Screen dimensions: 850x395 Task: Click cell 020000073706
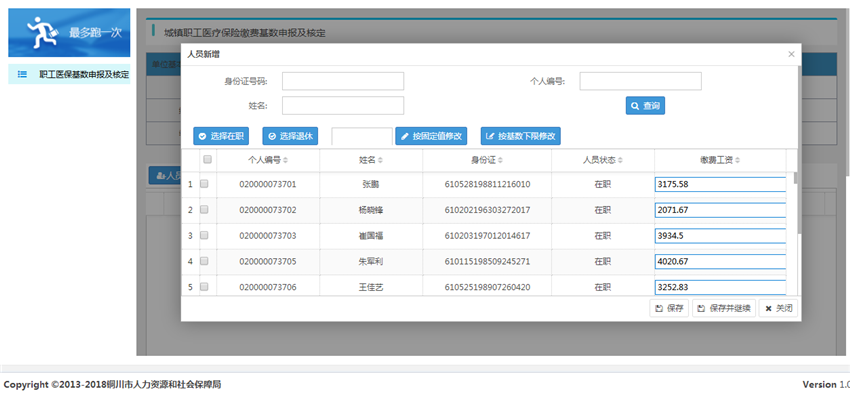click(x=268, y=287)
